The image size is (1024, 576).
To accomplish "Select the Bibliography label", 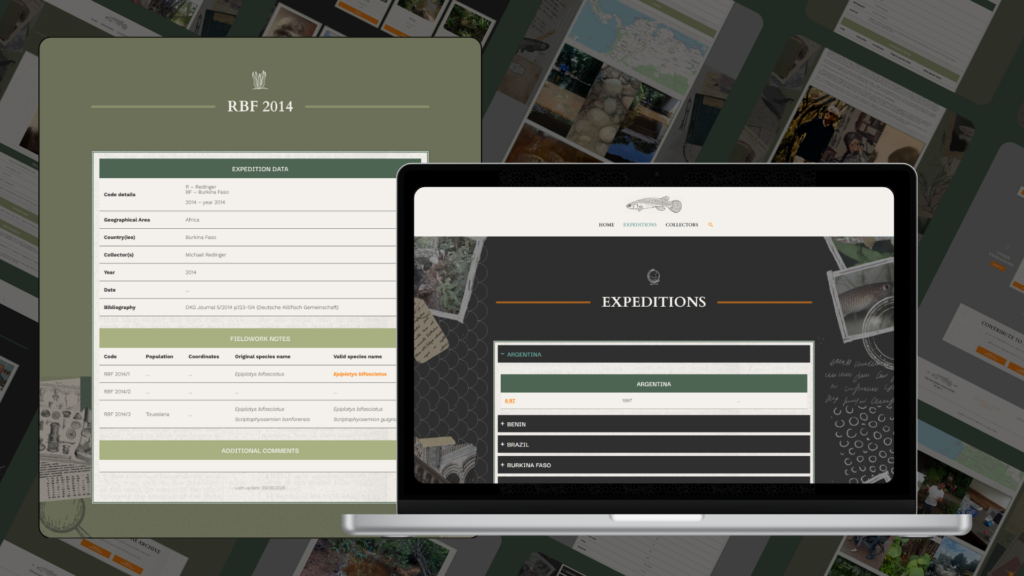I will pos(120,307).
